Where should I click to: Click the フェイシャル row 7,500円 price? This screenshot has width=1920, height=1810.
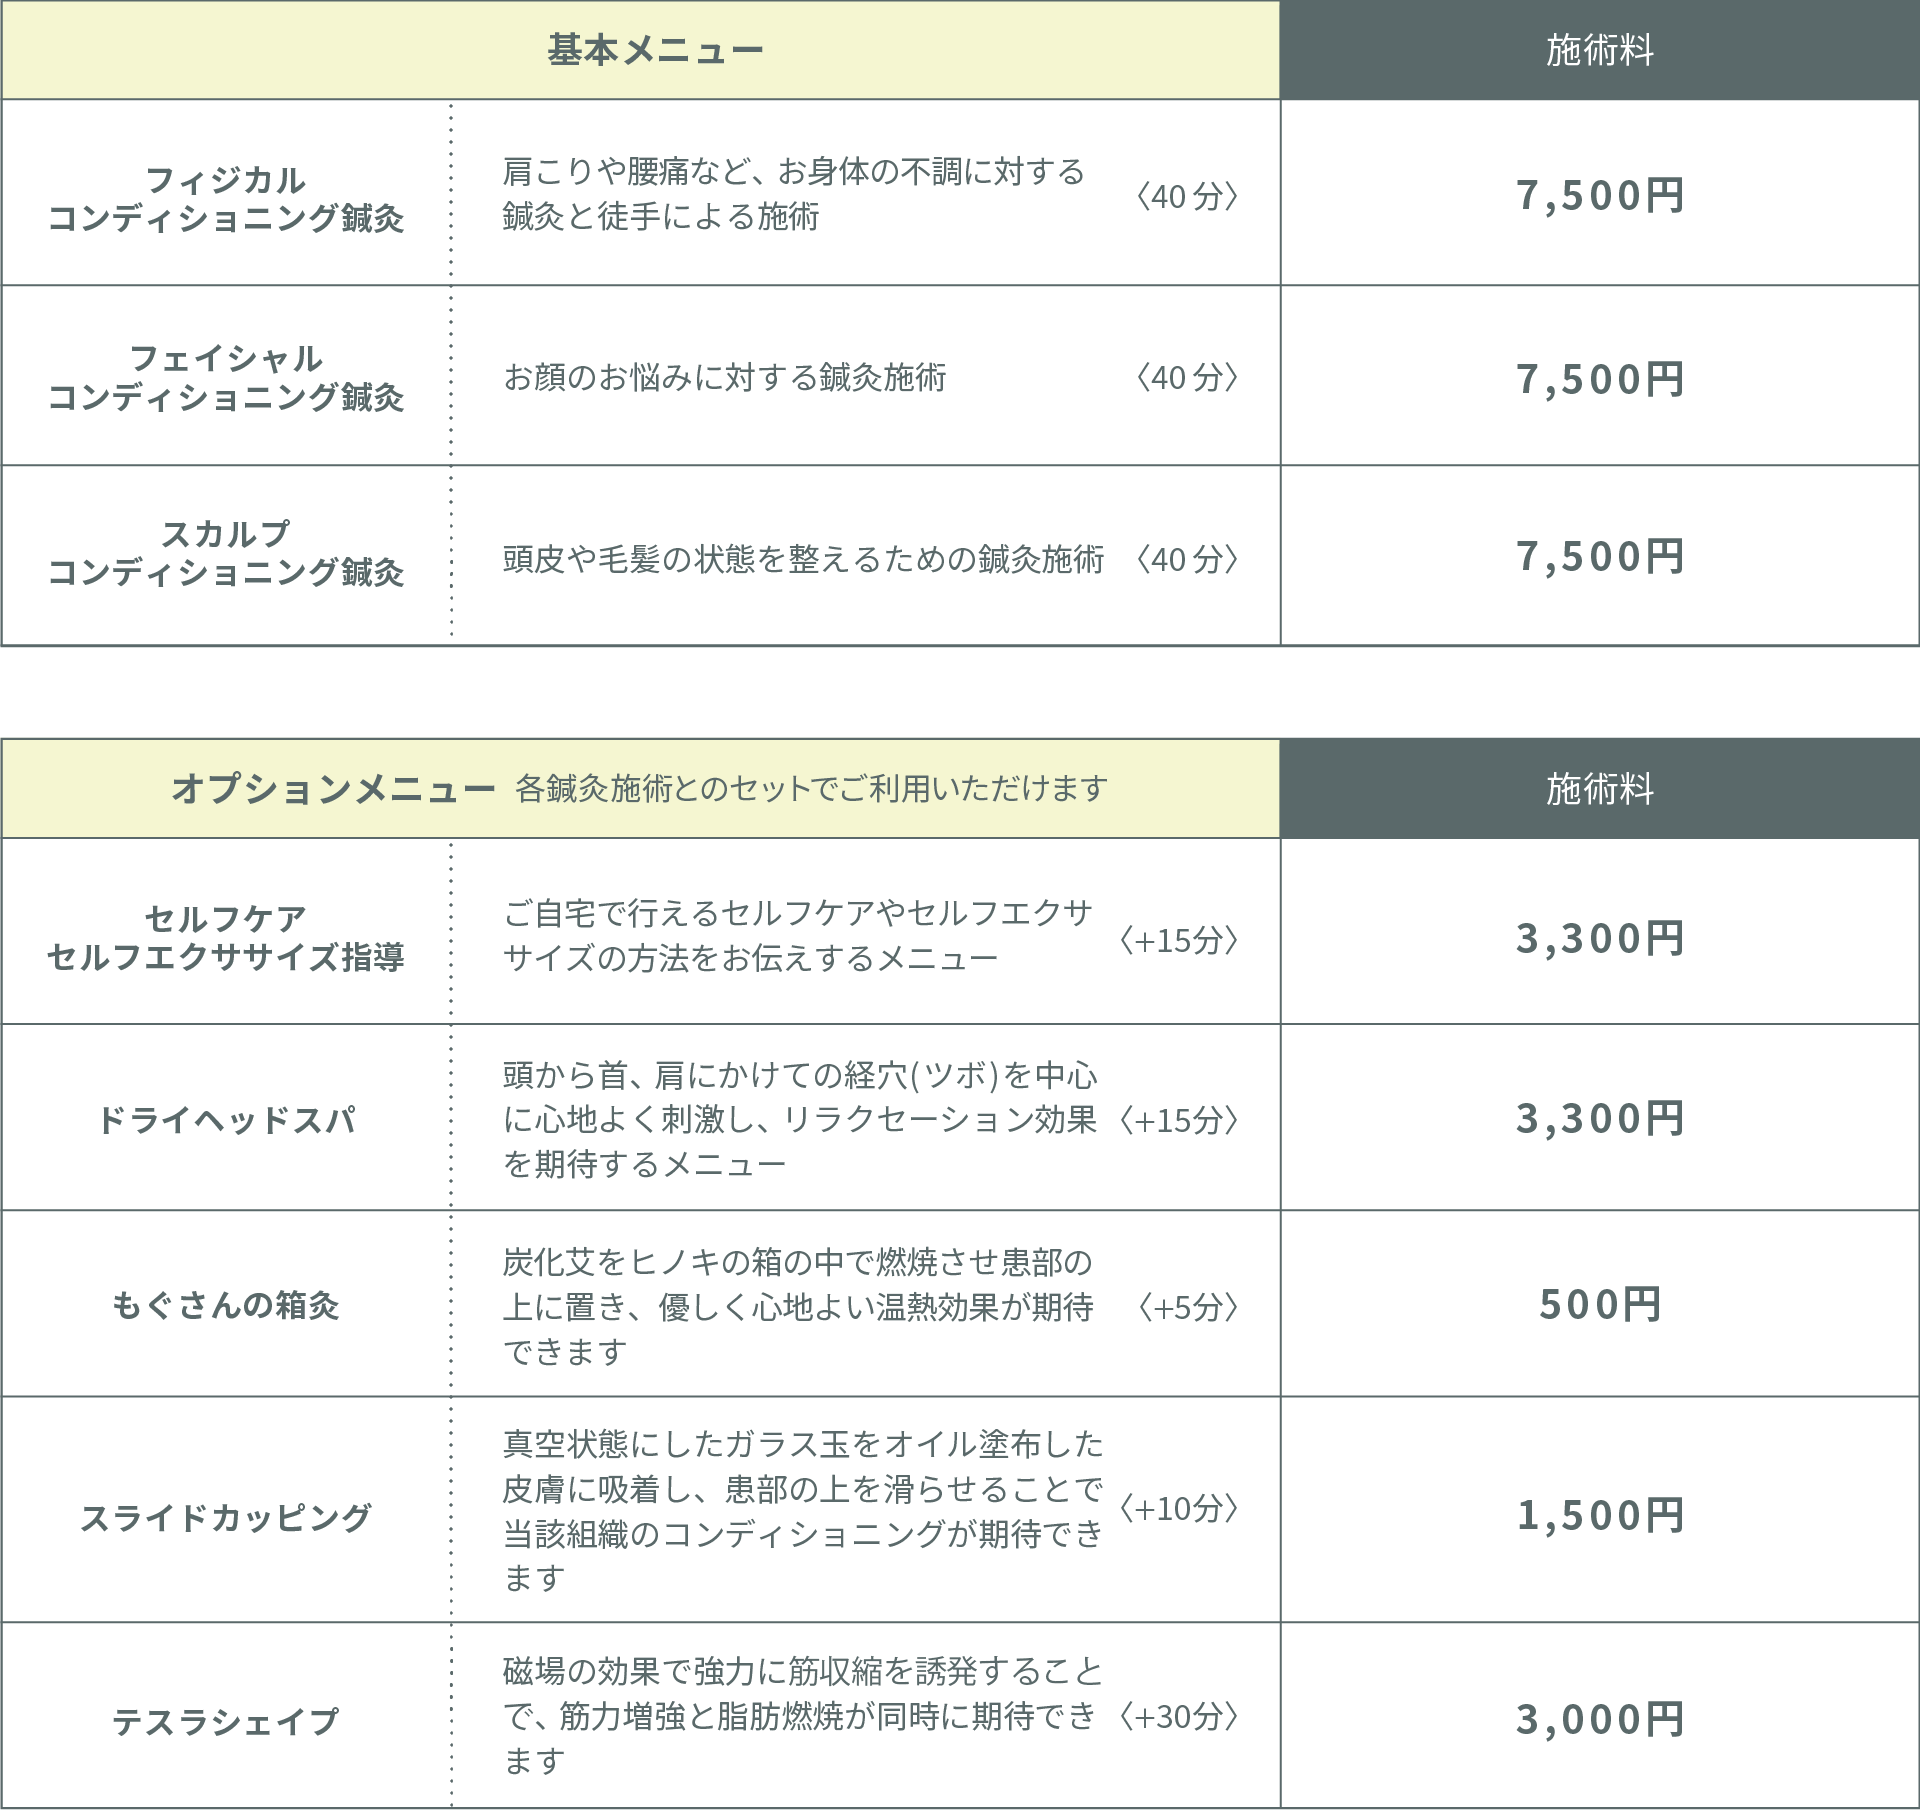(1599, 378)
